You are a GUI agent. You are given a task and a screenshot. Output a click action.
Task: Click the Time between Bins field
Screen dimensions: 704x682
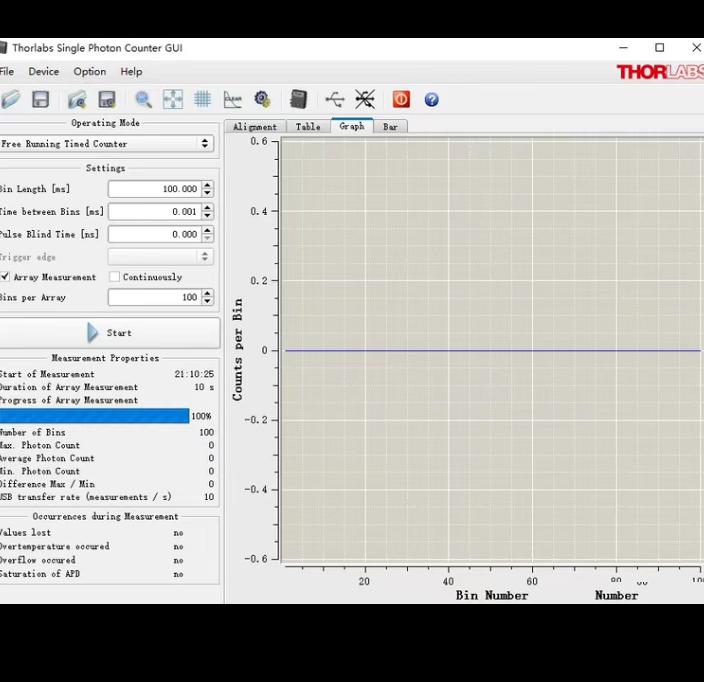point(155,211)
